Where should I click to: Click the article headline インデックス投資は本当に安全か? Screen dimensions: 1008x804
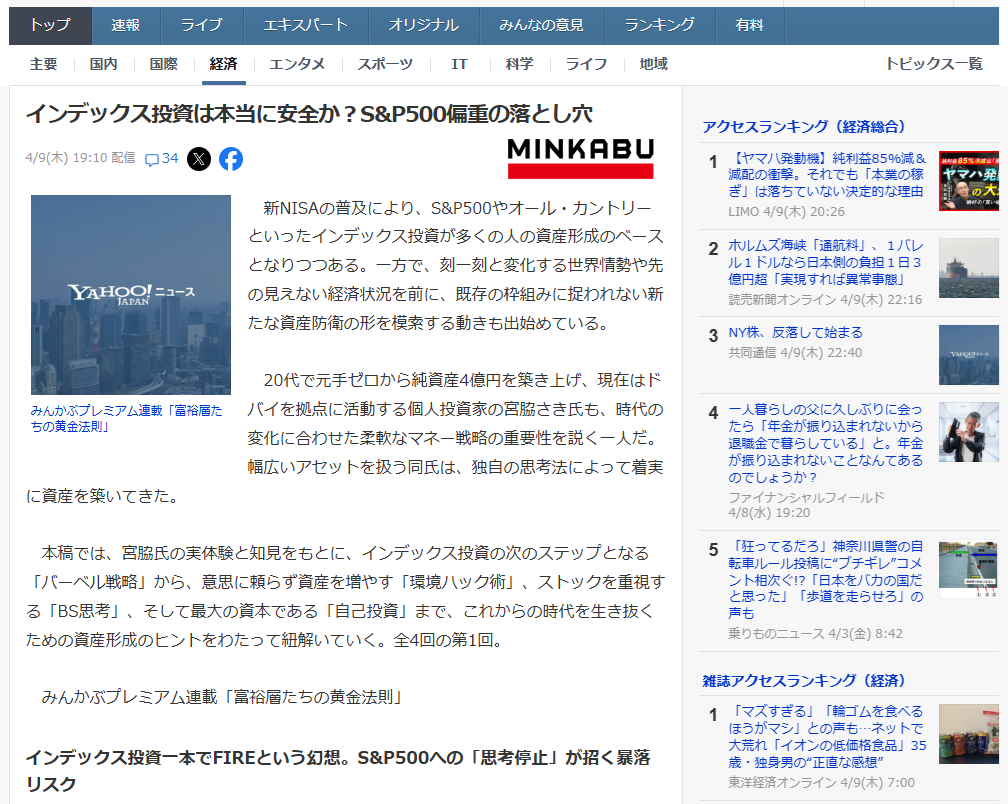[309, 114]
